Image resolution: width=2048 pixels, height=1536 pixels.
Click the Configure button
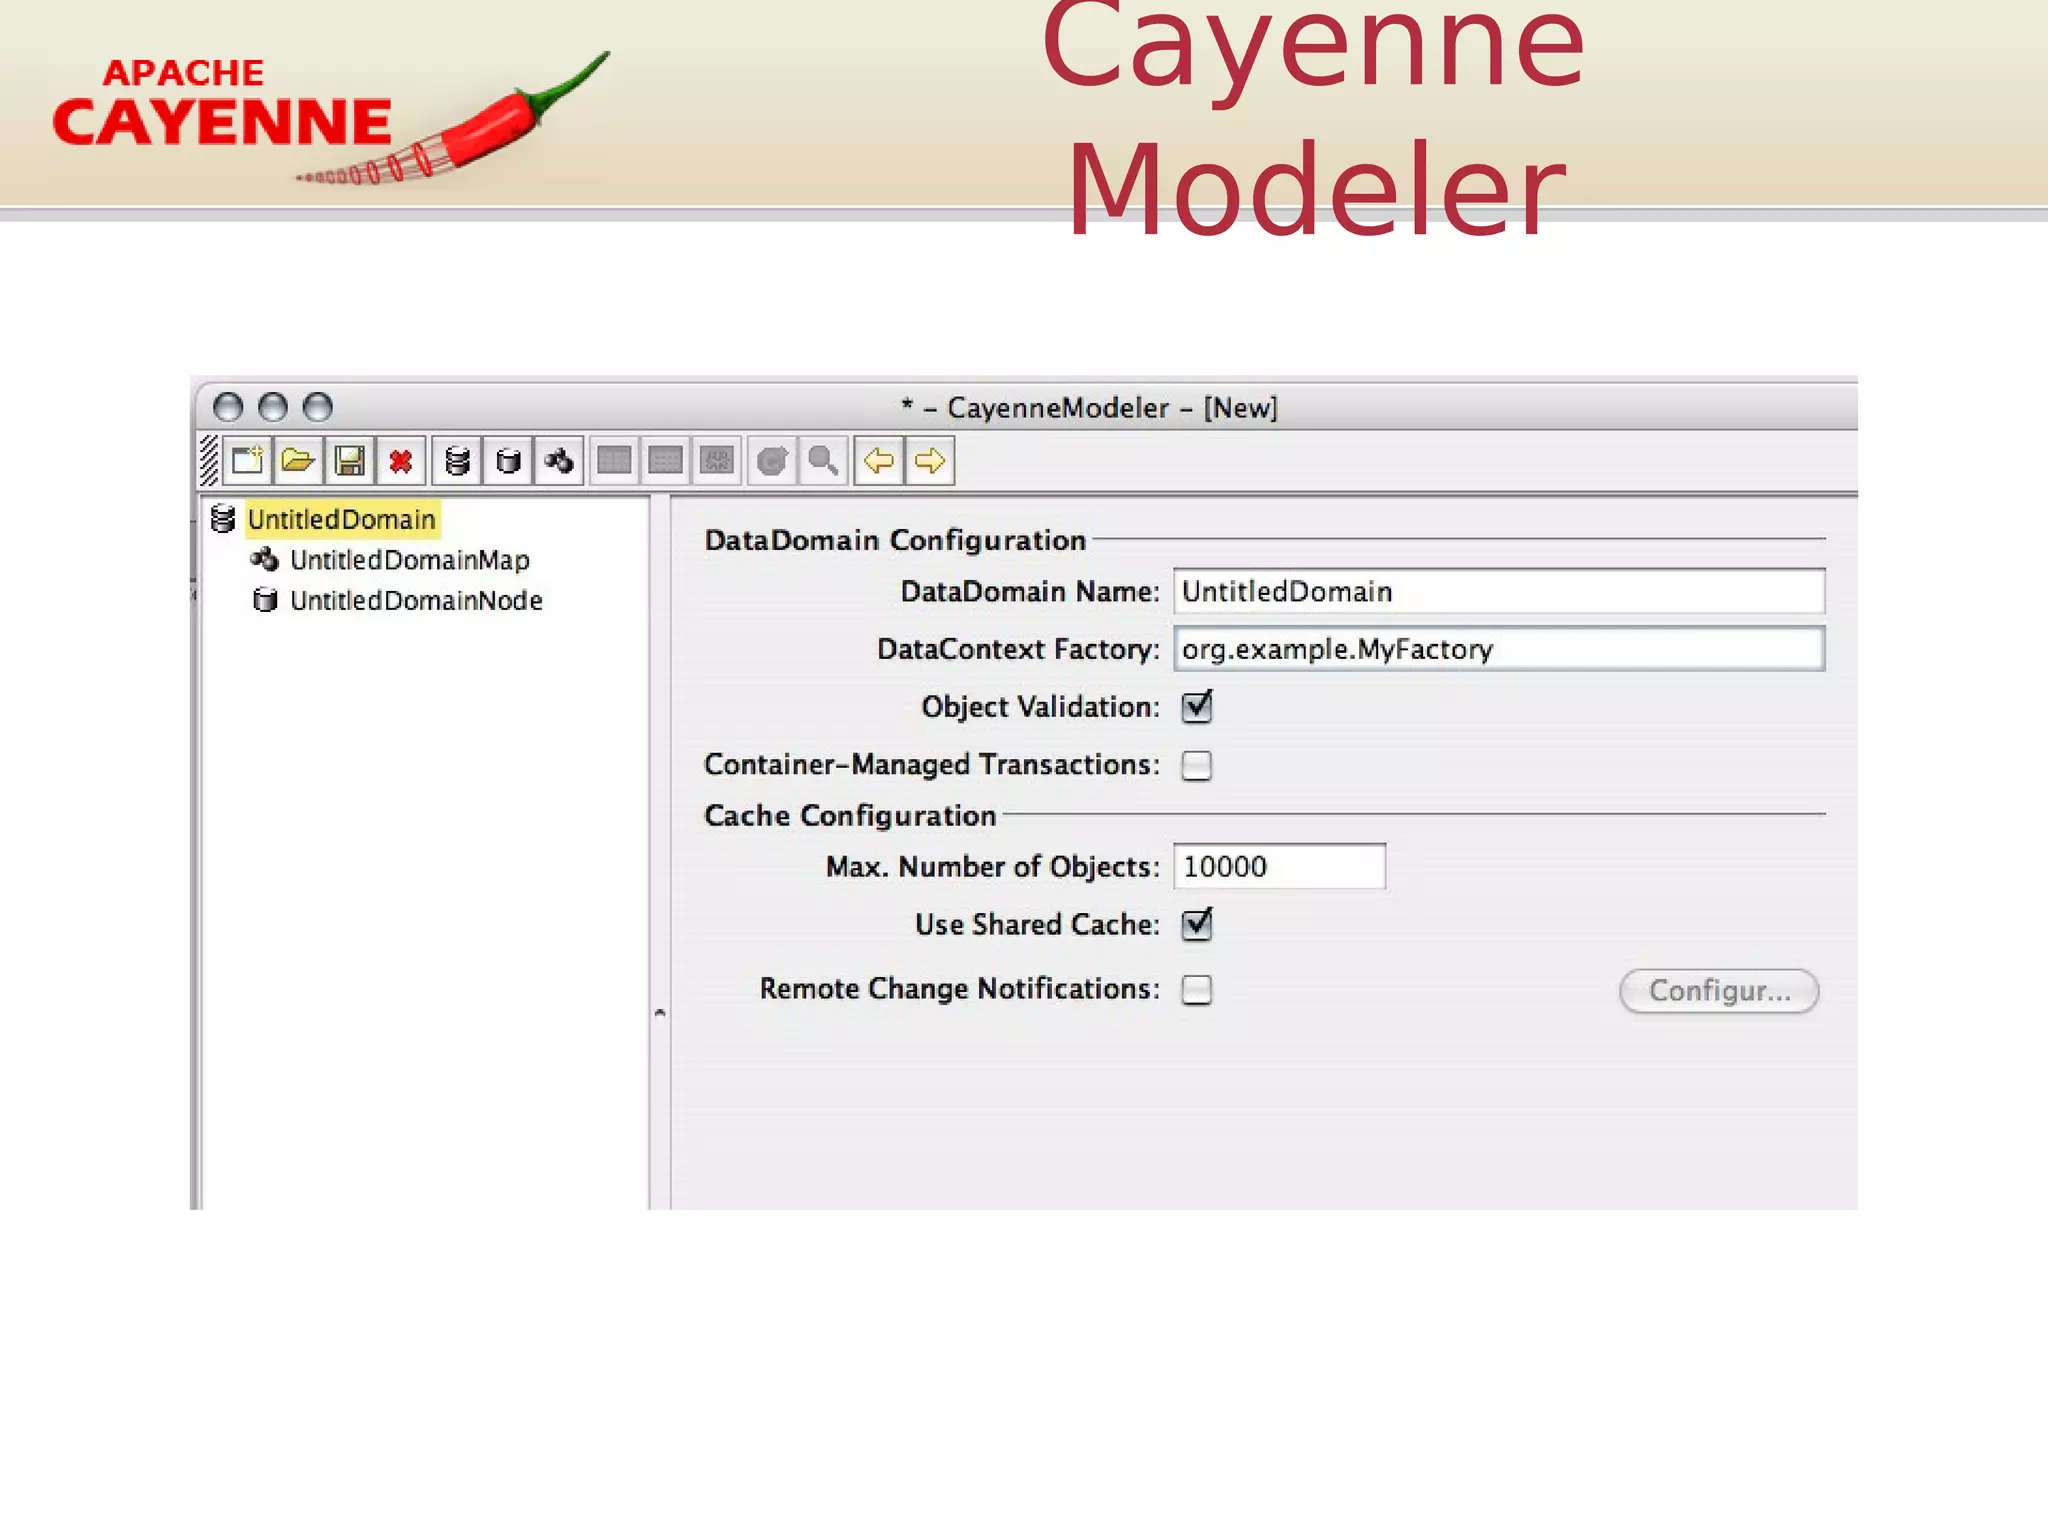(1719, 991)
